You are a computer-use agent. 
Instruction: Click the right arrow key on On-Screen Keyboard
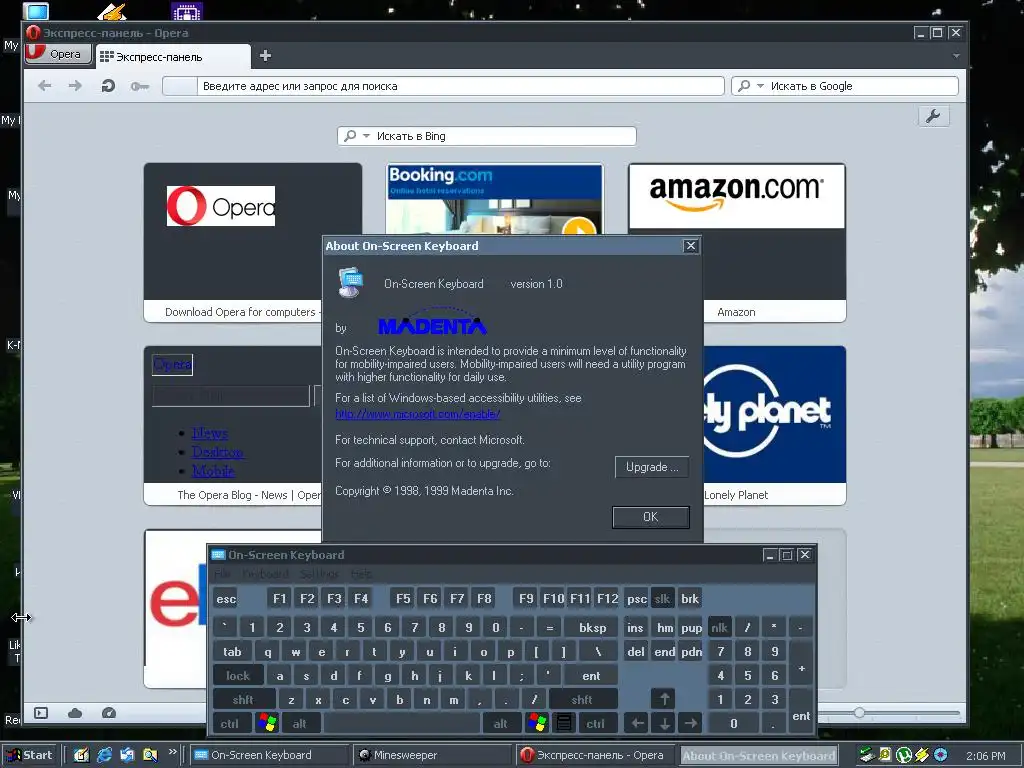pyautogui.click(x=691, y=723)
